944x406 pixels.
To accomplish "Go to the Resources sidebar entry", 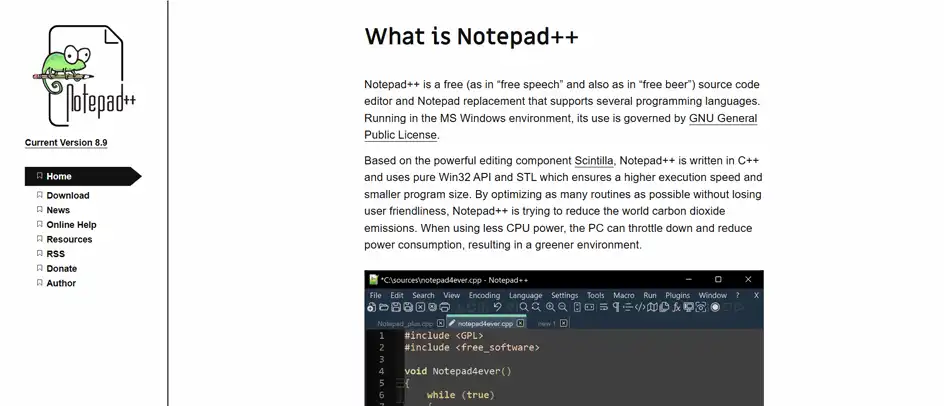I will coord(69,239).
